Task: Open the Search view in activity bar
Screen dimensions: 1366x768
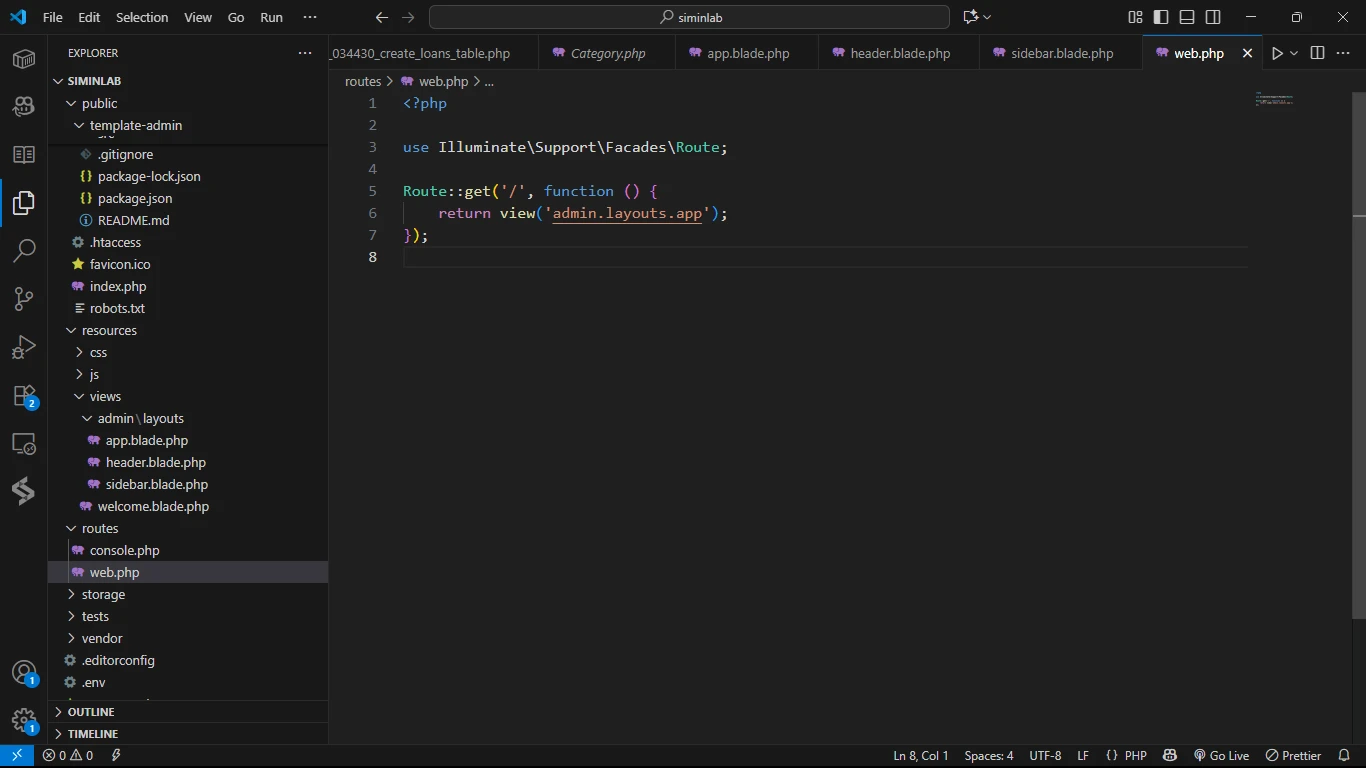Action: point(24,250)
